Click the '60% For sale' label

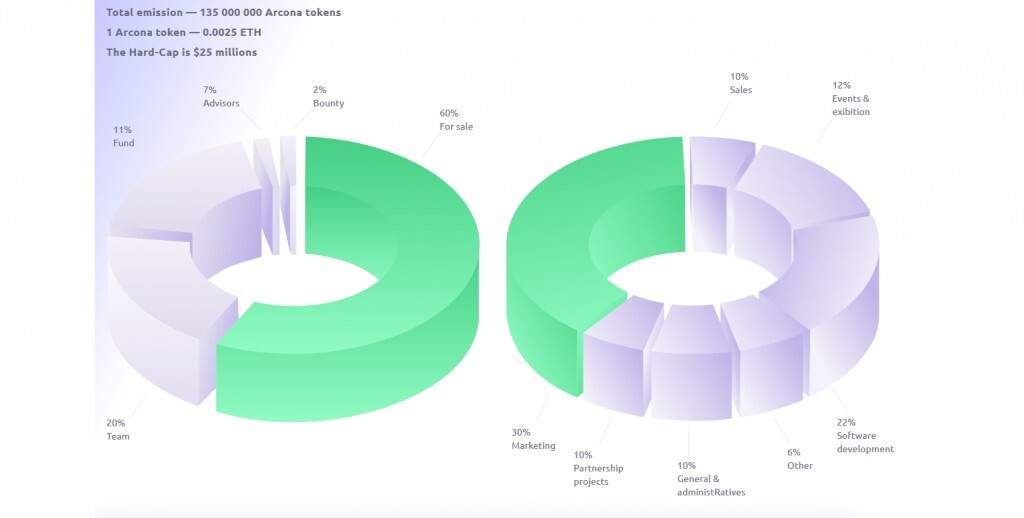(x=456, y=120)
